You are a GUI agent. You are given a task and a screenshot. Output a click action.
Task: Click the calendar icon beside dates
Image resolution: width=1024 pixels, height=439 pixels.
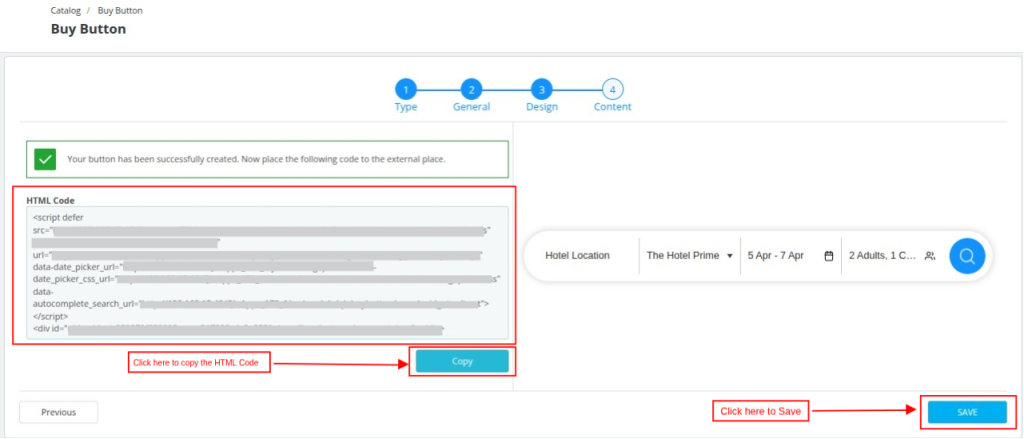829,256
